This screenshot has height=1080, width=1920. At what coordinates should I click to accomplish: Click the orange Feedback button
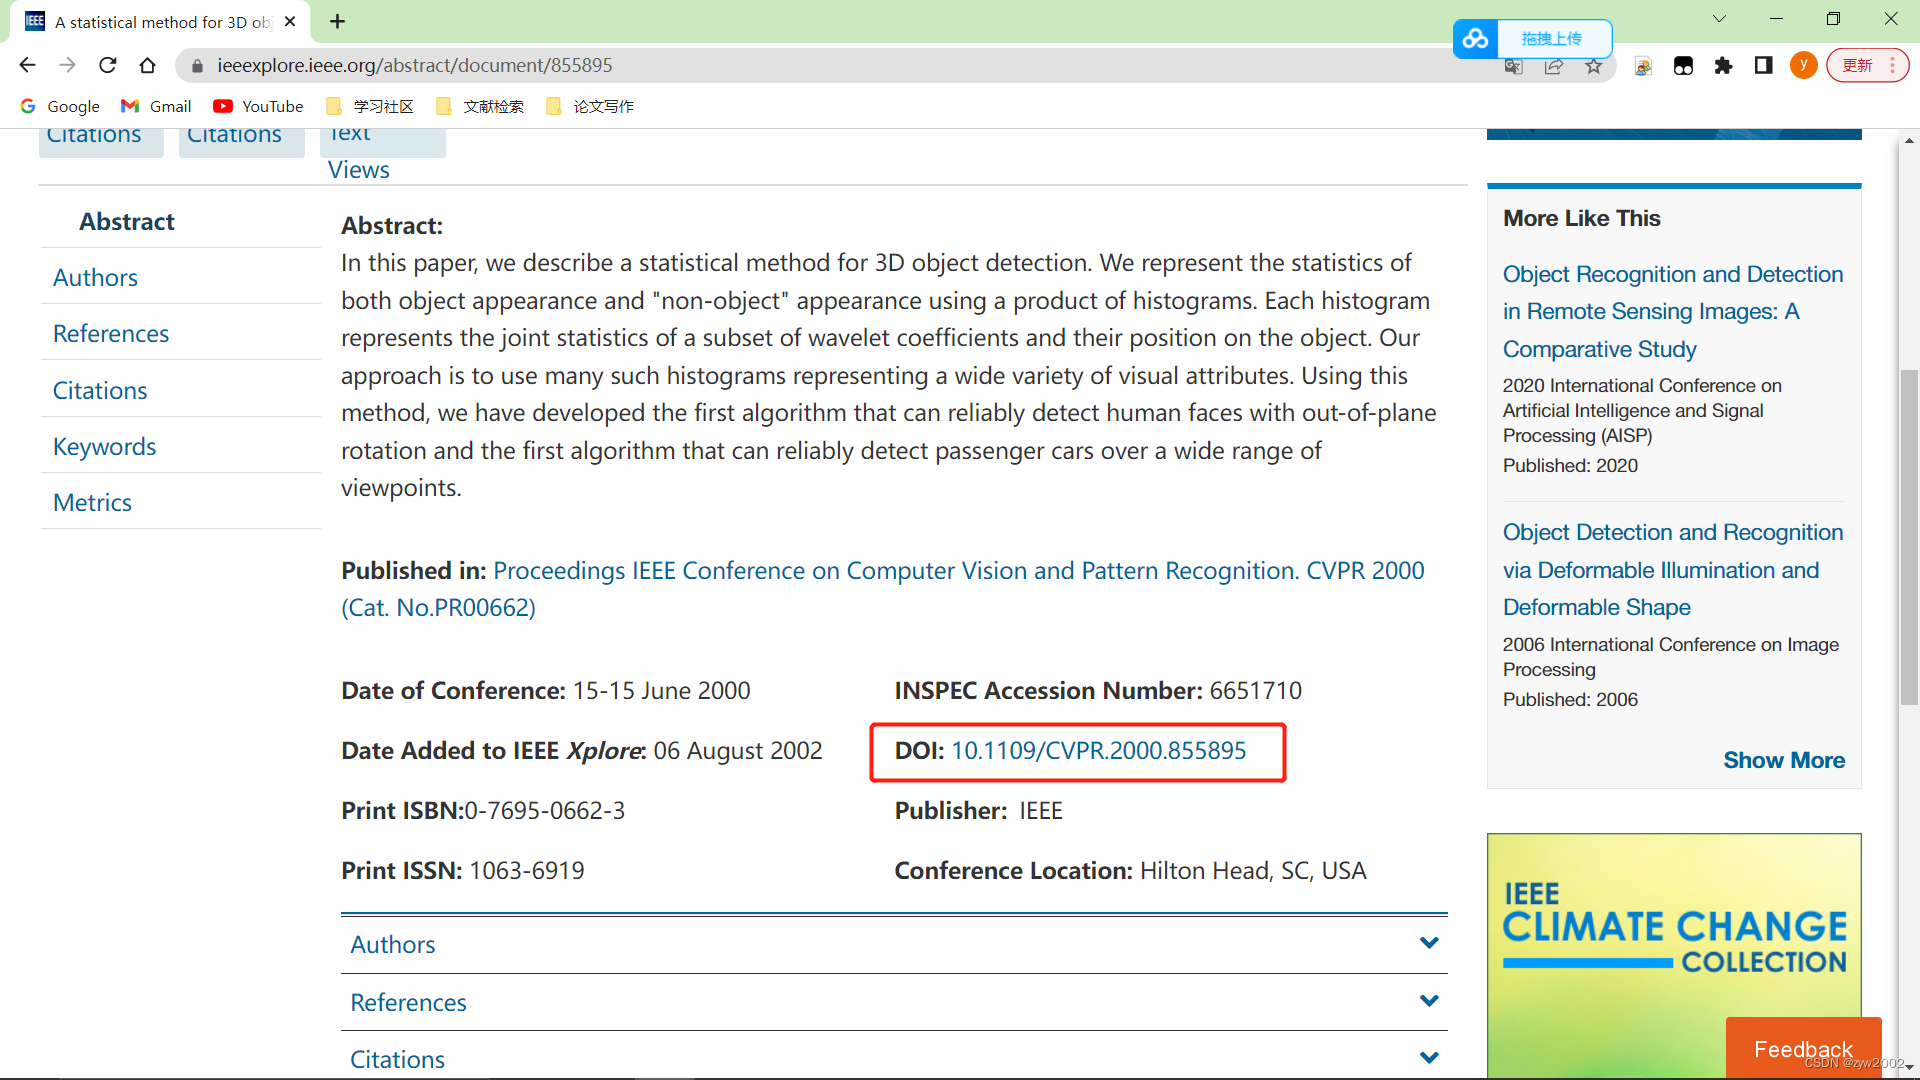(x=1802, y=1048)
